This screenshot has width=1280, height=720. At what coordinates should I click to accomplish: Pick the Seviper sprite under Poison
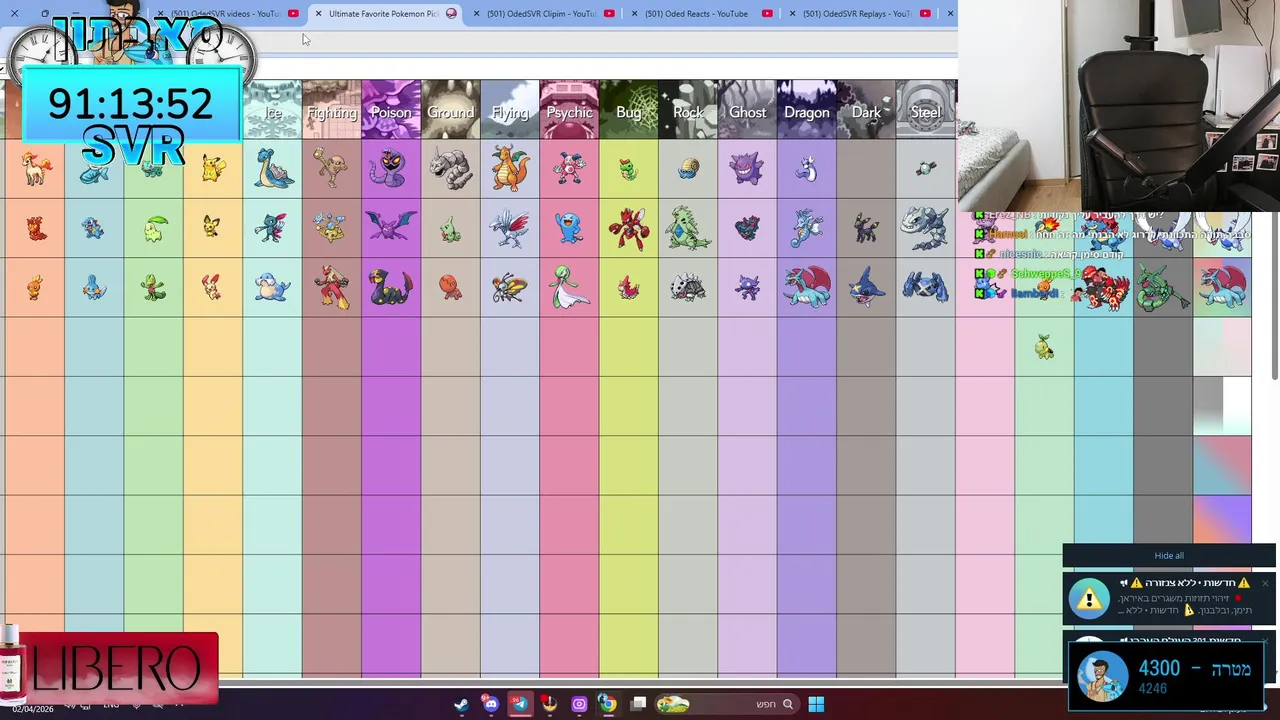coord(390,287)
